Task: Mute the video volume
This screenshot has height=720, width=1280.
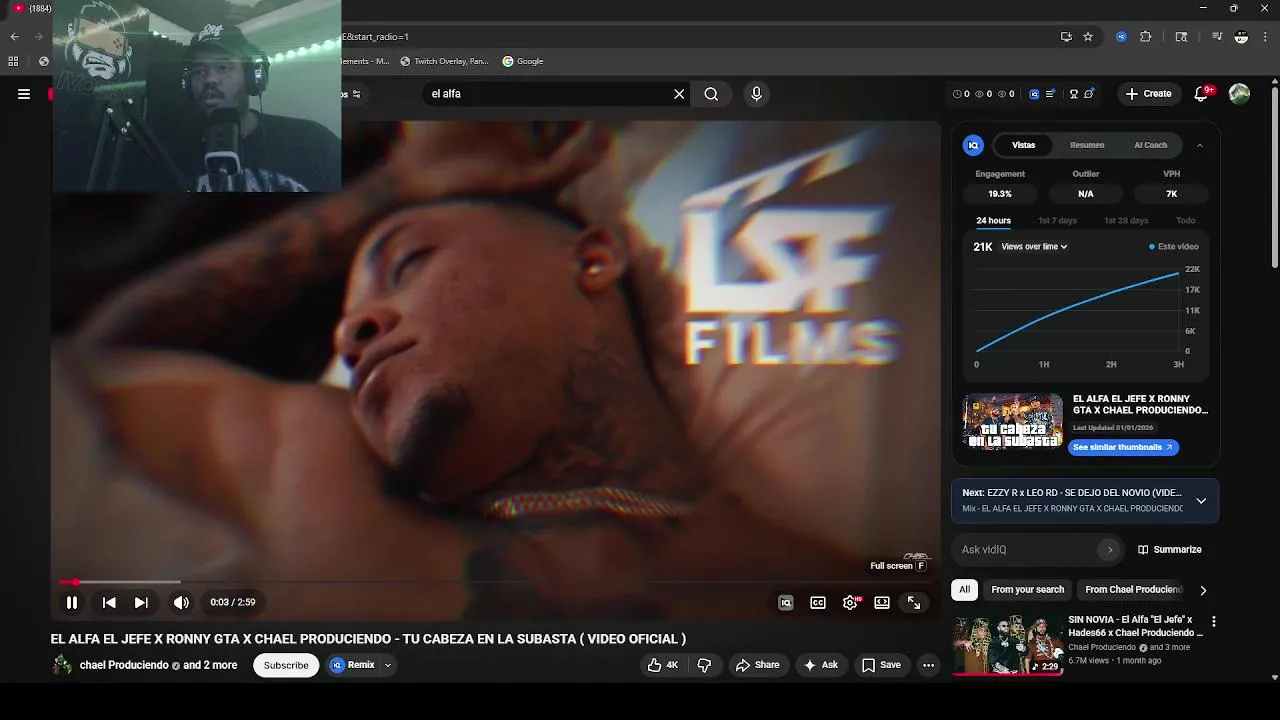Action: pos(181,602)
